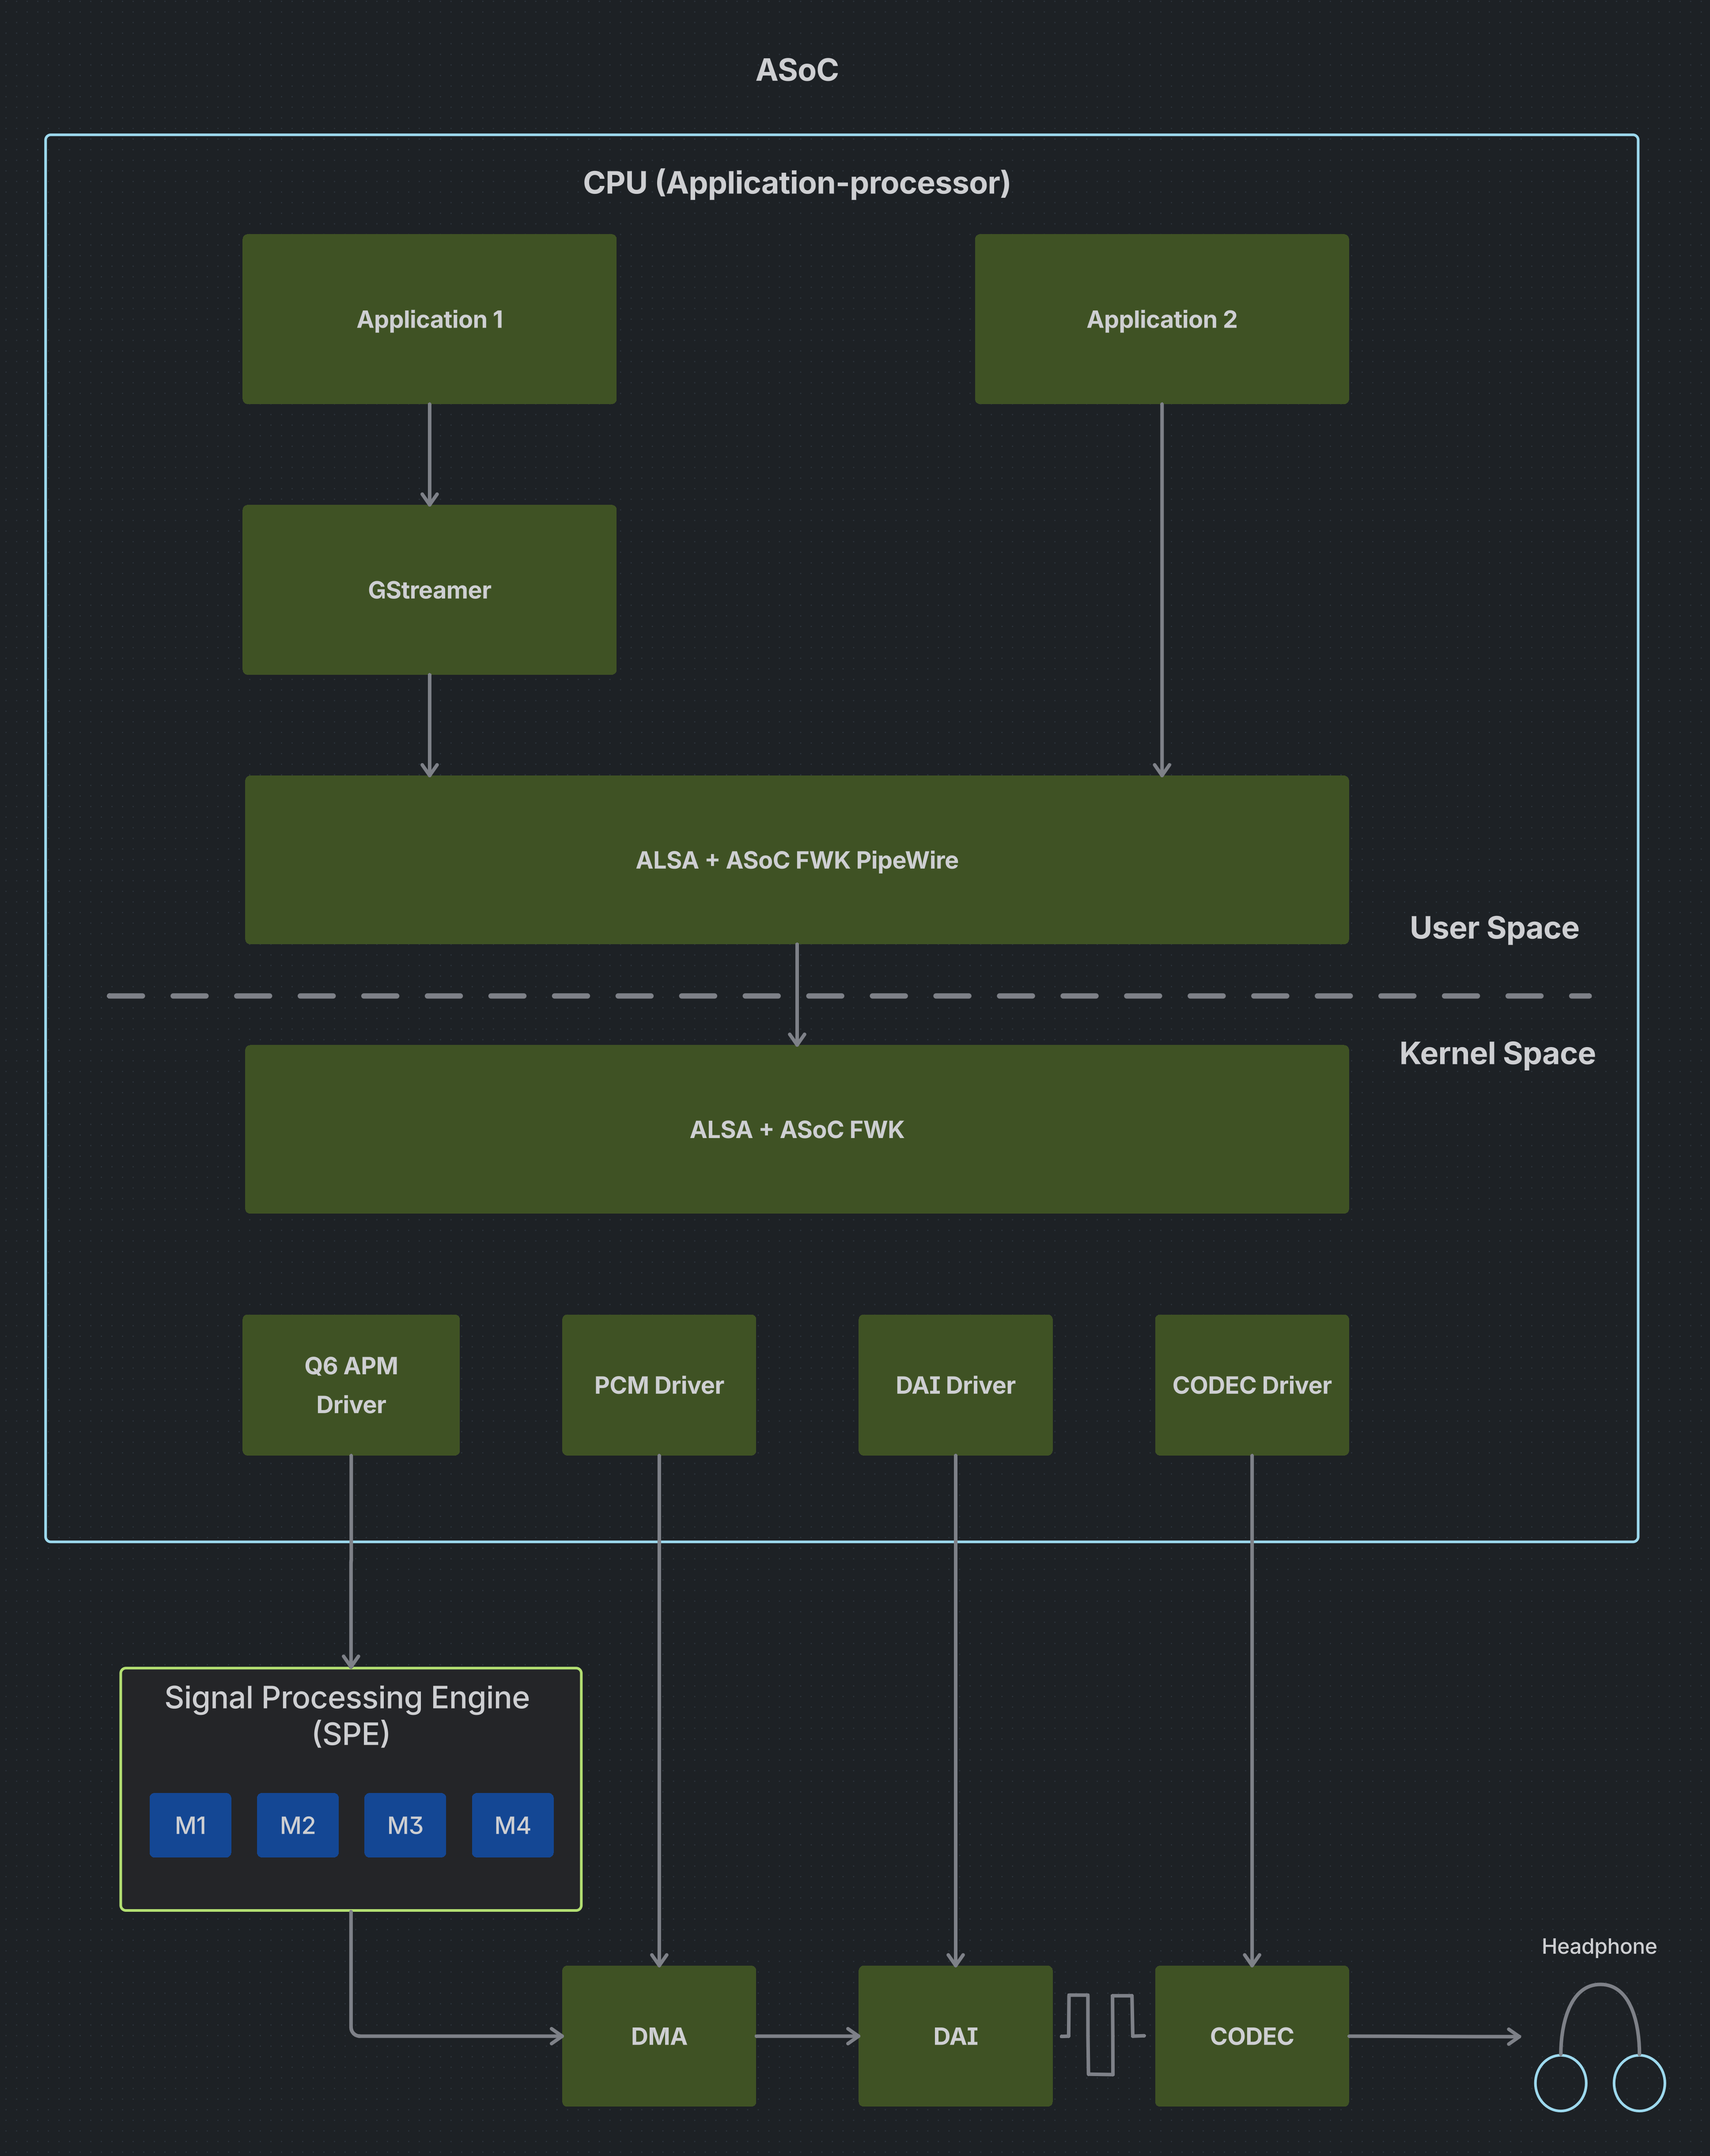The image size is (1710, 2156).
Task: Click the DAI Driver block
Action: tap(955, 1385)
